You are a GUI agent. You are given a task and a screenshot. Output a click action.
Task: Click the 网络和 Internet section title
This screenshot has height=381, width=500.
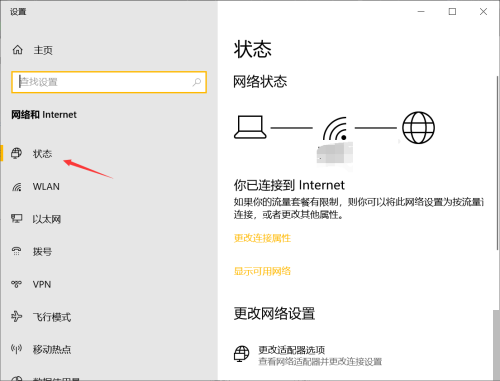(x=44, y=115)
